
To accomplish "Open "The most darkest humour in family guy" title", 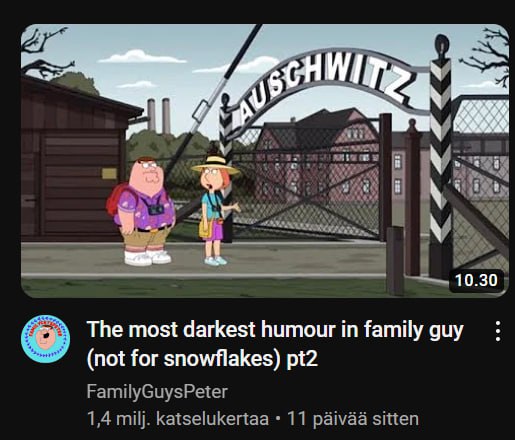I will [275, 329].
